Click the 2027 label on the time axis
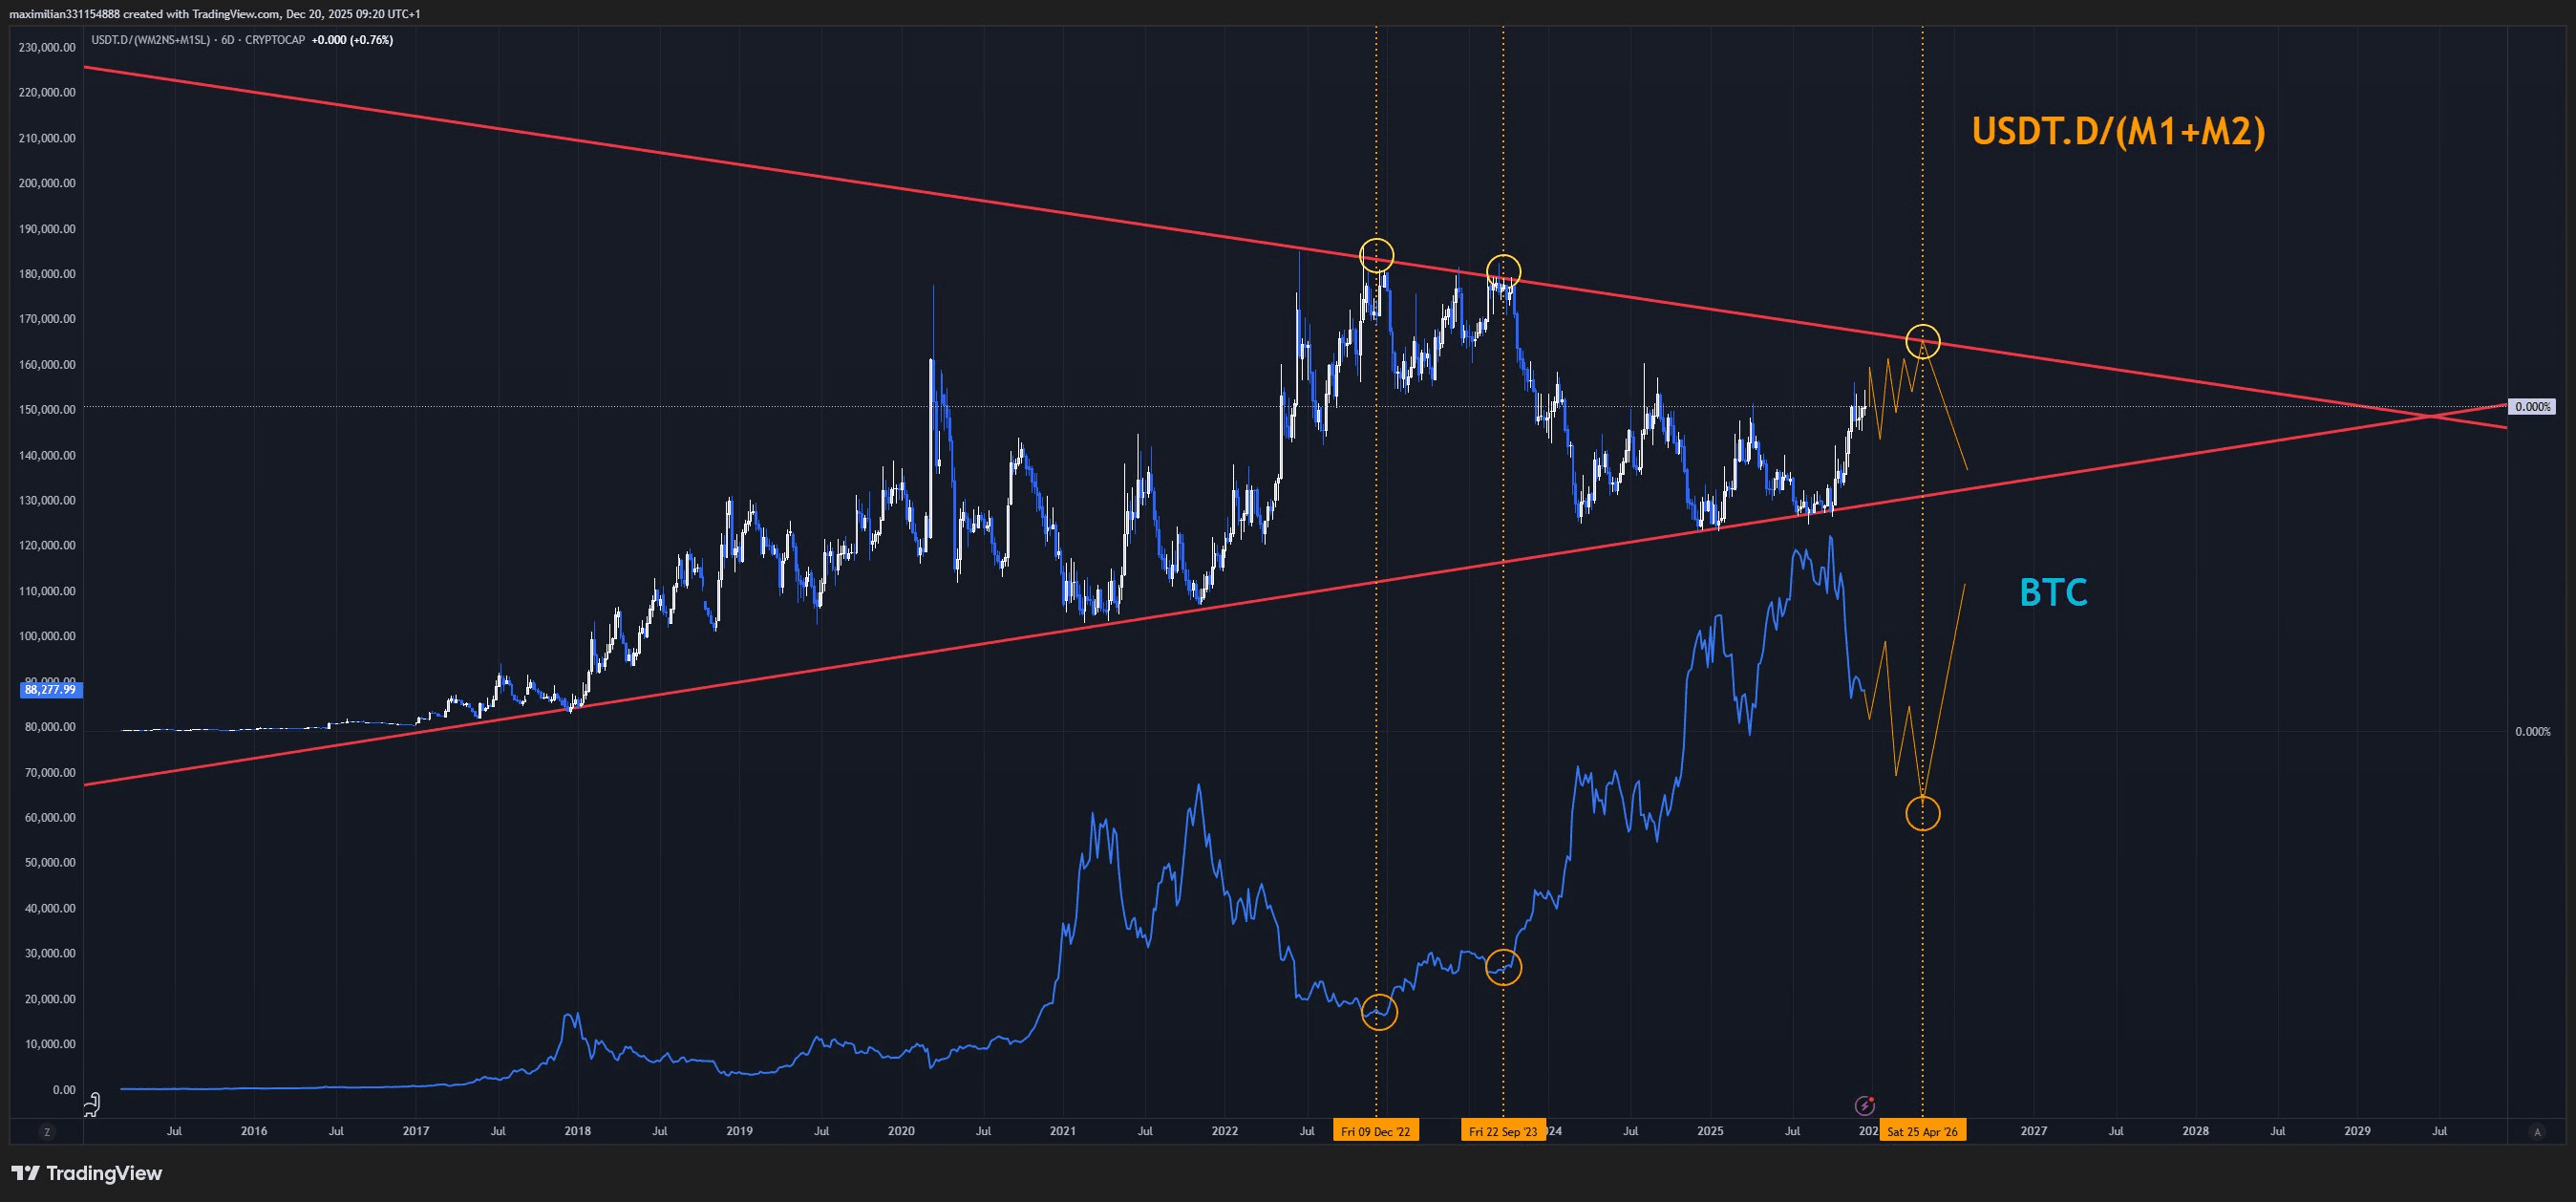 pos(2033,1132)
